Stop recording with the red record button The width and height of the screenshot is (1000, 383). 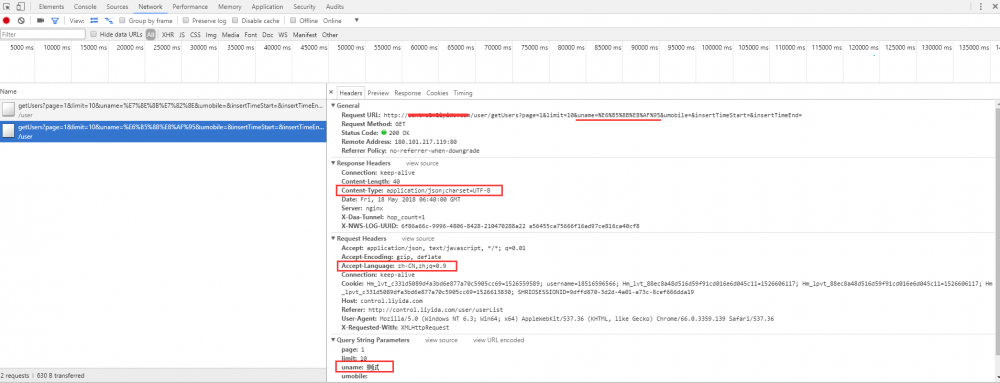point(6,20)
